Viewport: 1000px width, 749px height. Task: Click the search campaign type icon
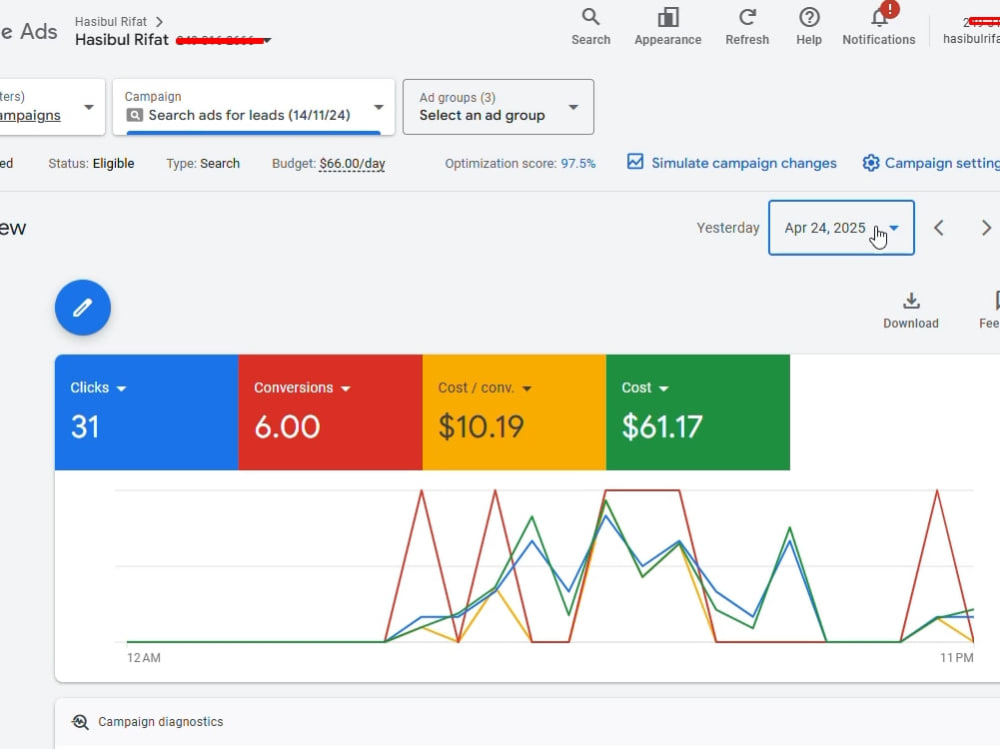point(134,115)
